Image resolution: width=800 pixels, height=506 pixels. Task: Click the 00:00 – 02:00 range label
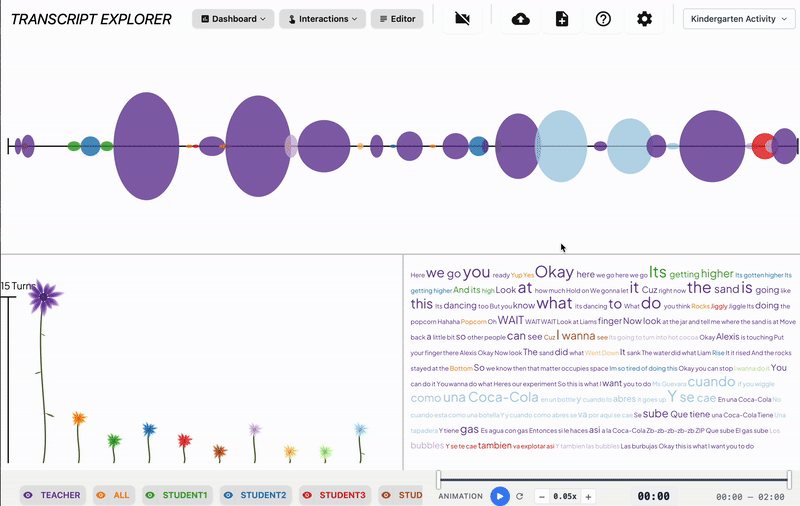pos(750,497)
